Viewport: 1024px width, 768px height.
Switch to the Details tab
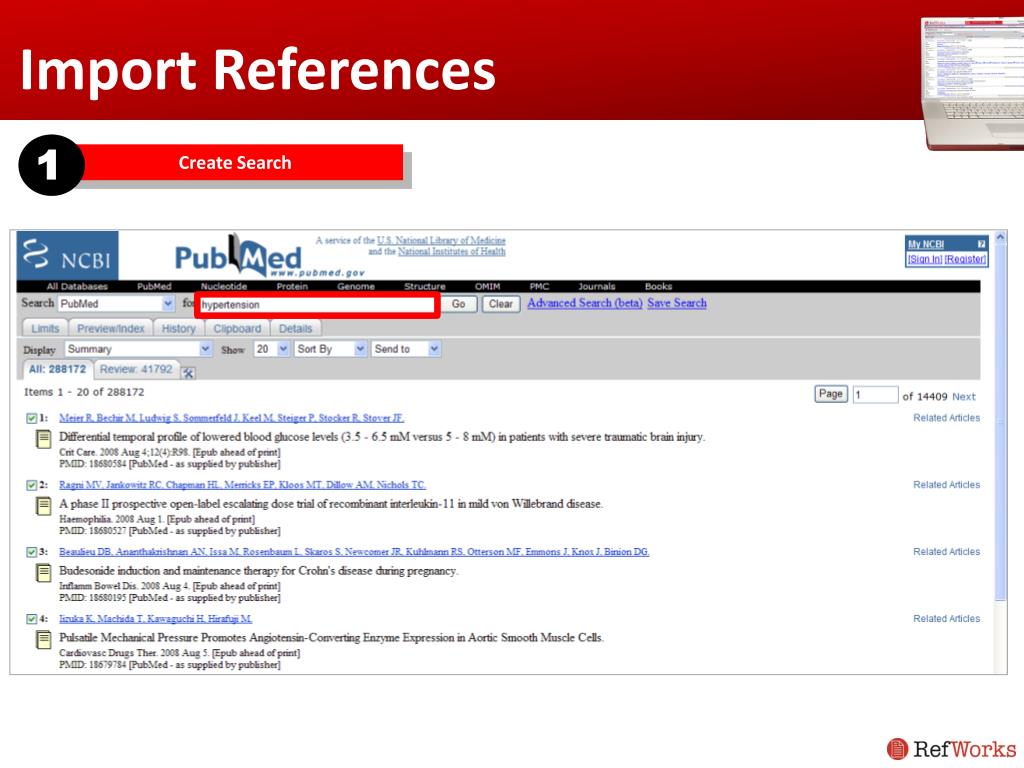click(295, 328)
